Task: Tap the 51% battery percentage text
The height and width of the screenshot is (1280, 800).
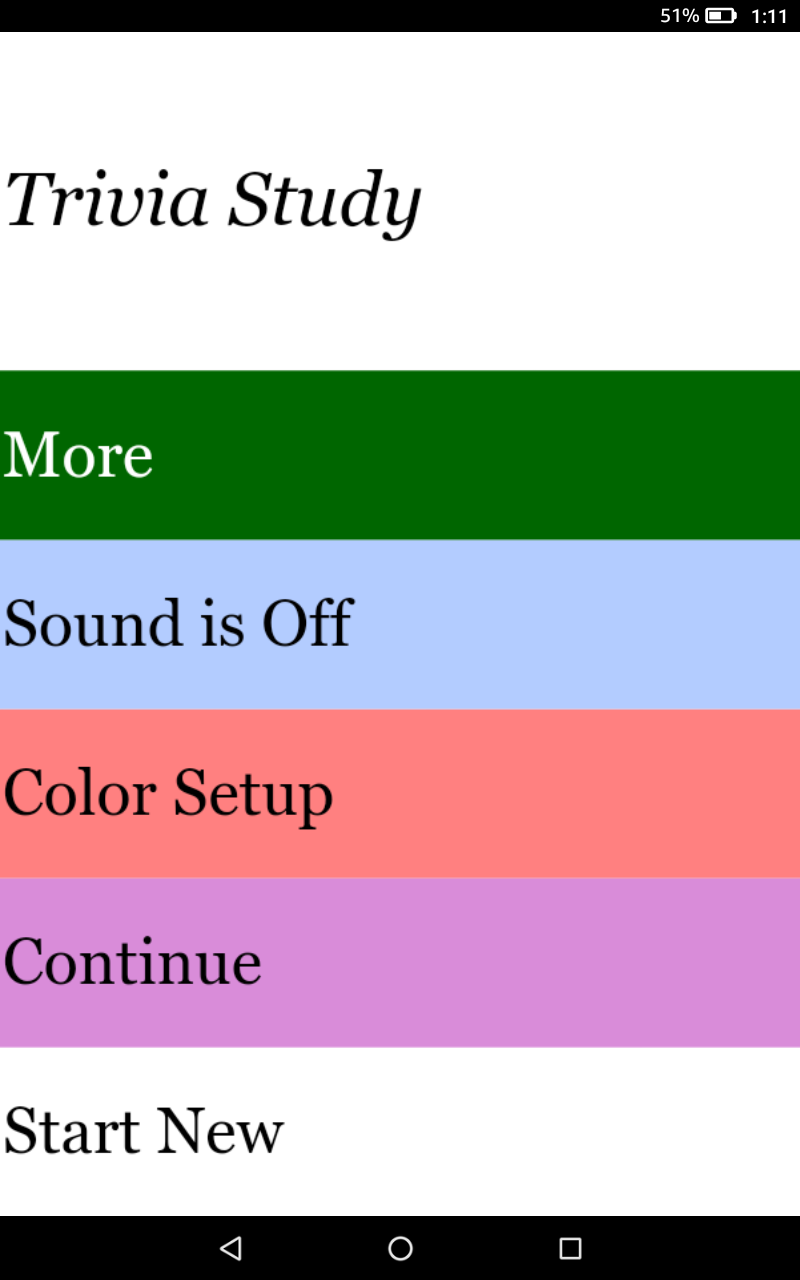Action: point(679,16)
